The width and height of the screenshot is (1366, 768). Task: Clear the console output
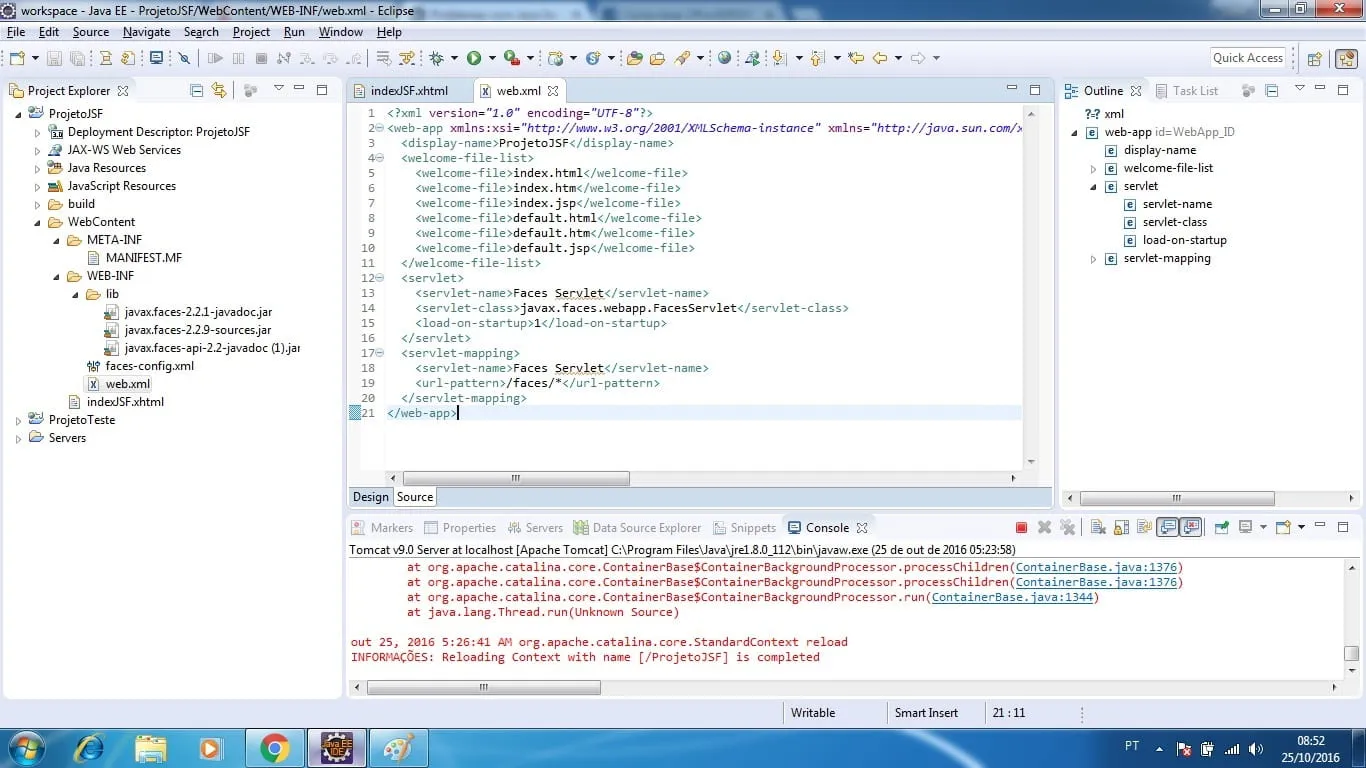pos(1097,528)
